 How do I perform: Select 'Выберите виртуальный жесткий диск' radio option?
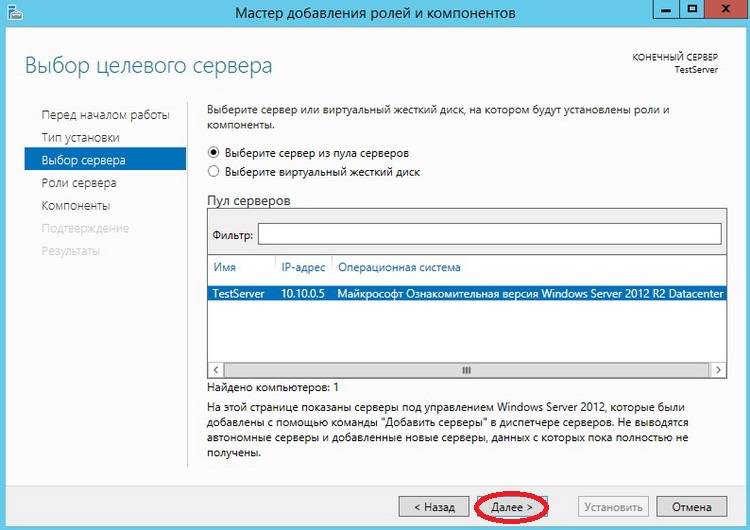pos(213,171)
